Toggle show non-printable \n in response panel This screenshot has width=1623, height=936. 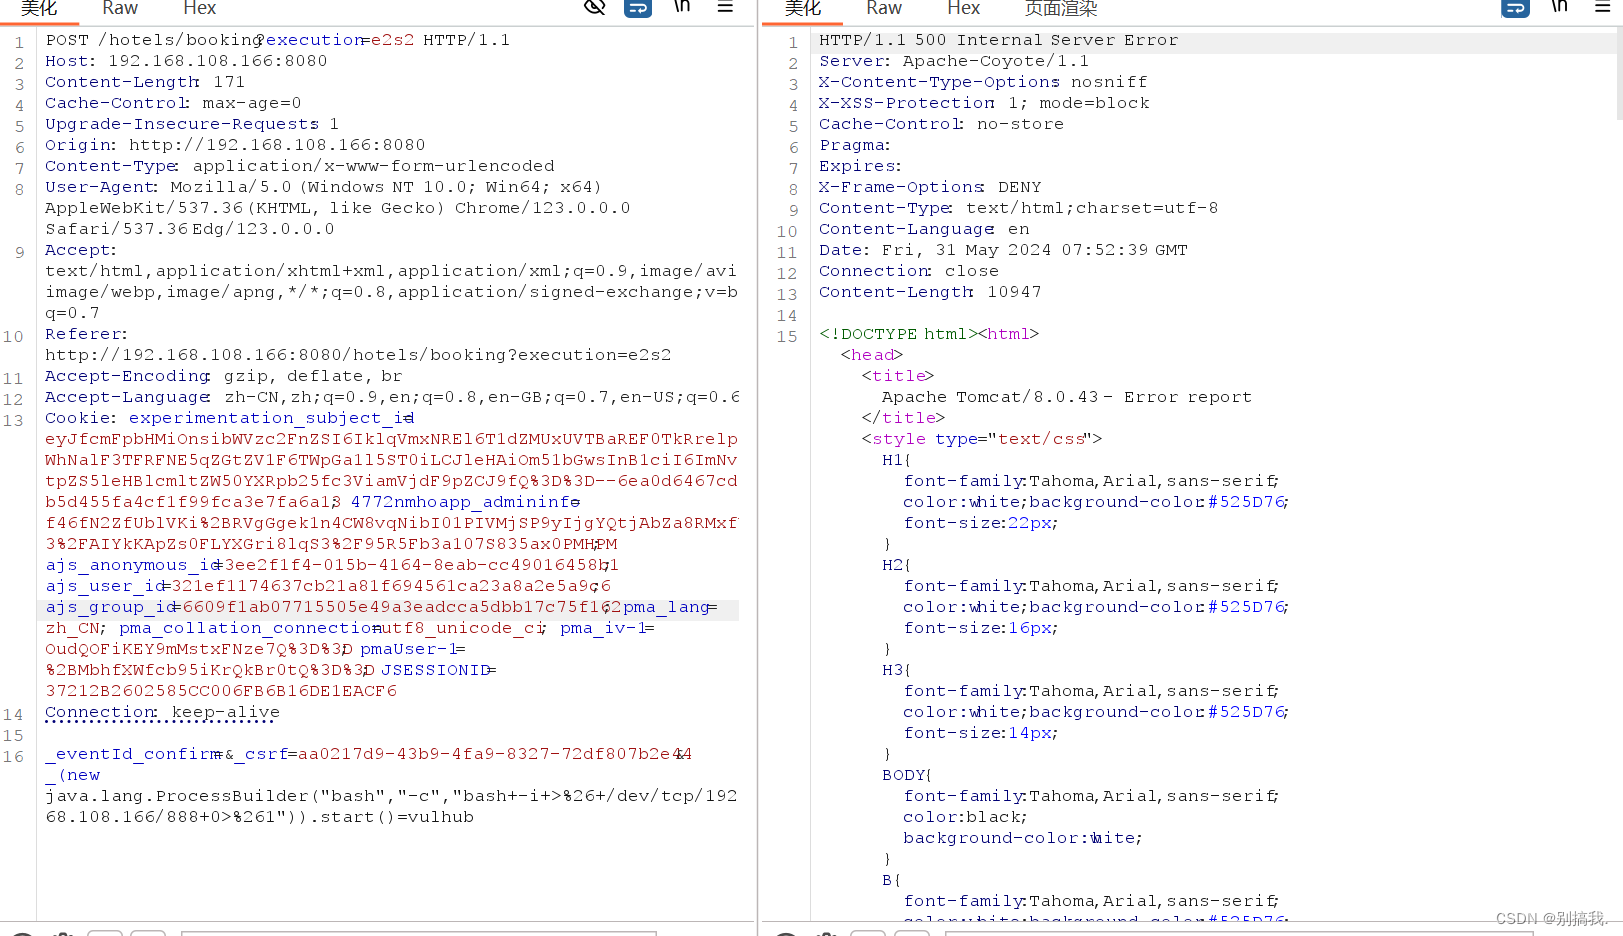pyautogui.click(x=1560, y=7)
